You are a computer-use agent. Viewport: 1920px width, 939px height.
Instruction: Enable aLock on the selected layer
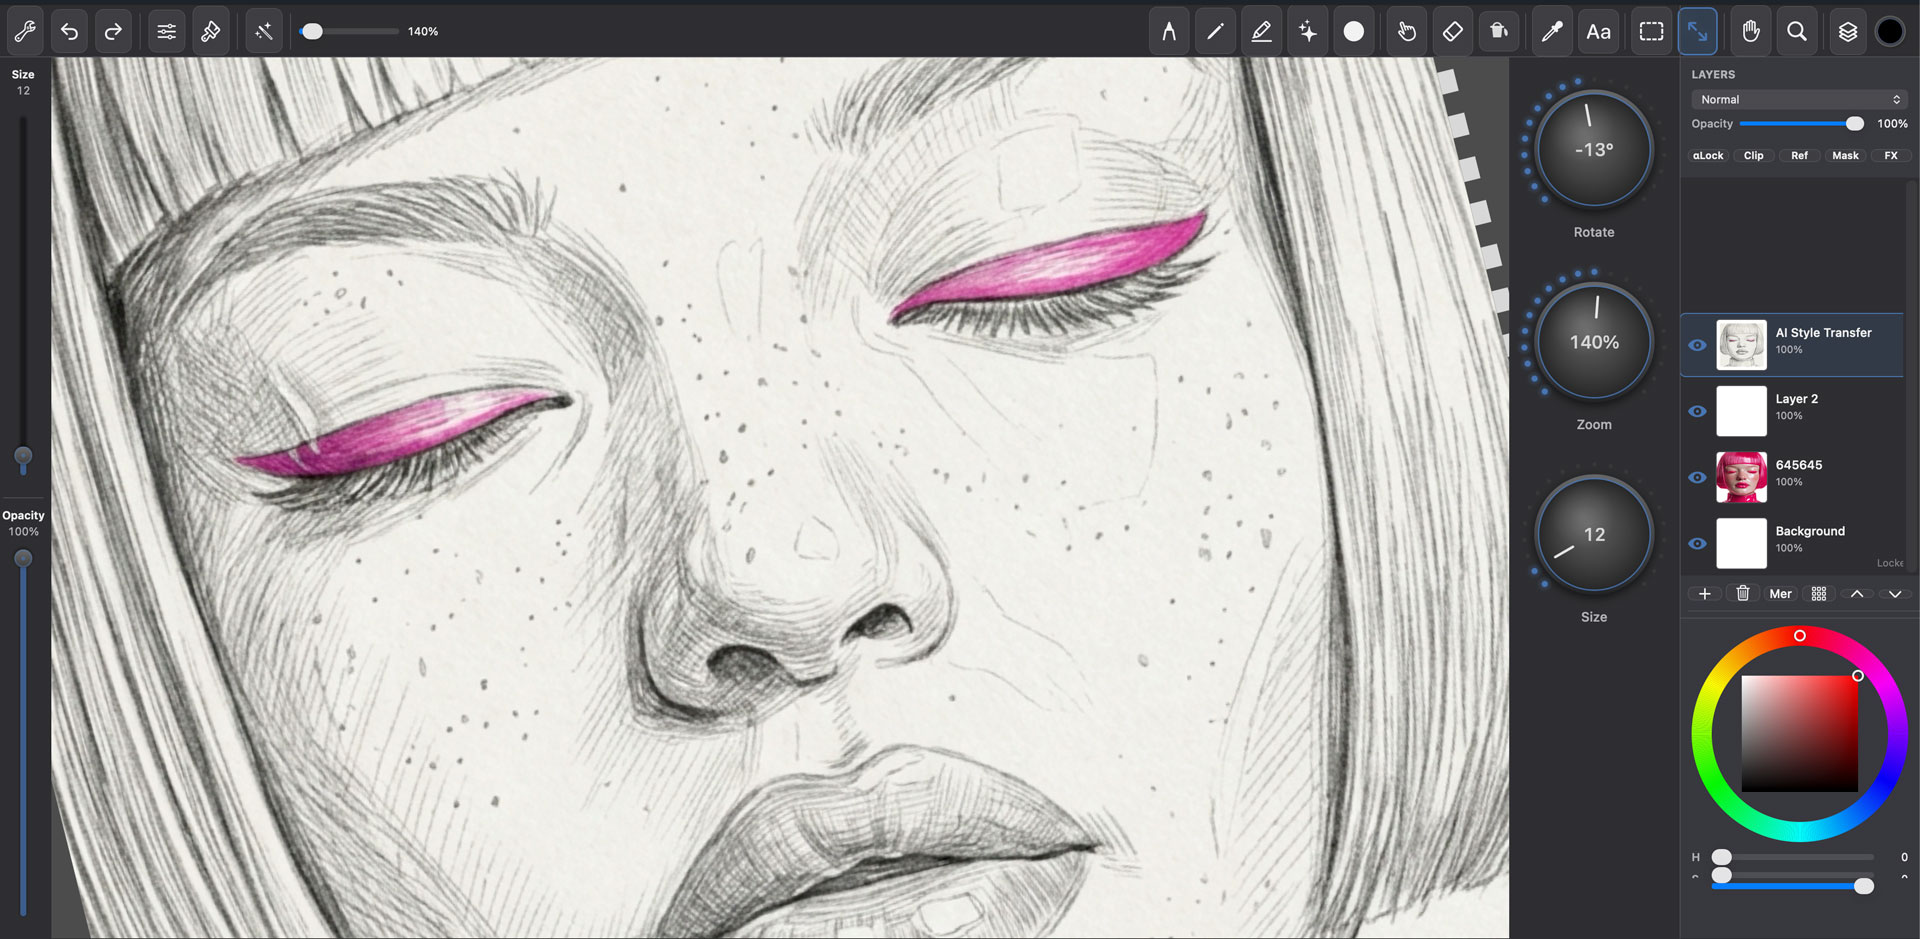tap(1707, 155)
